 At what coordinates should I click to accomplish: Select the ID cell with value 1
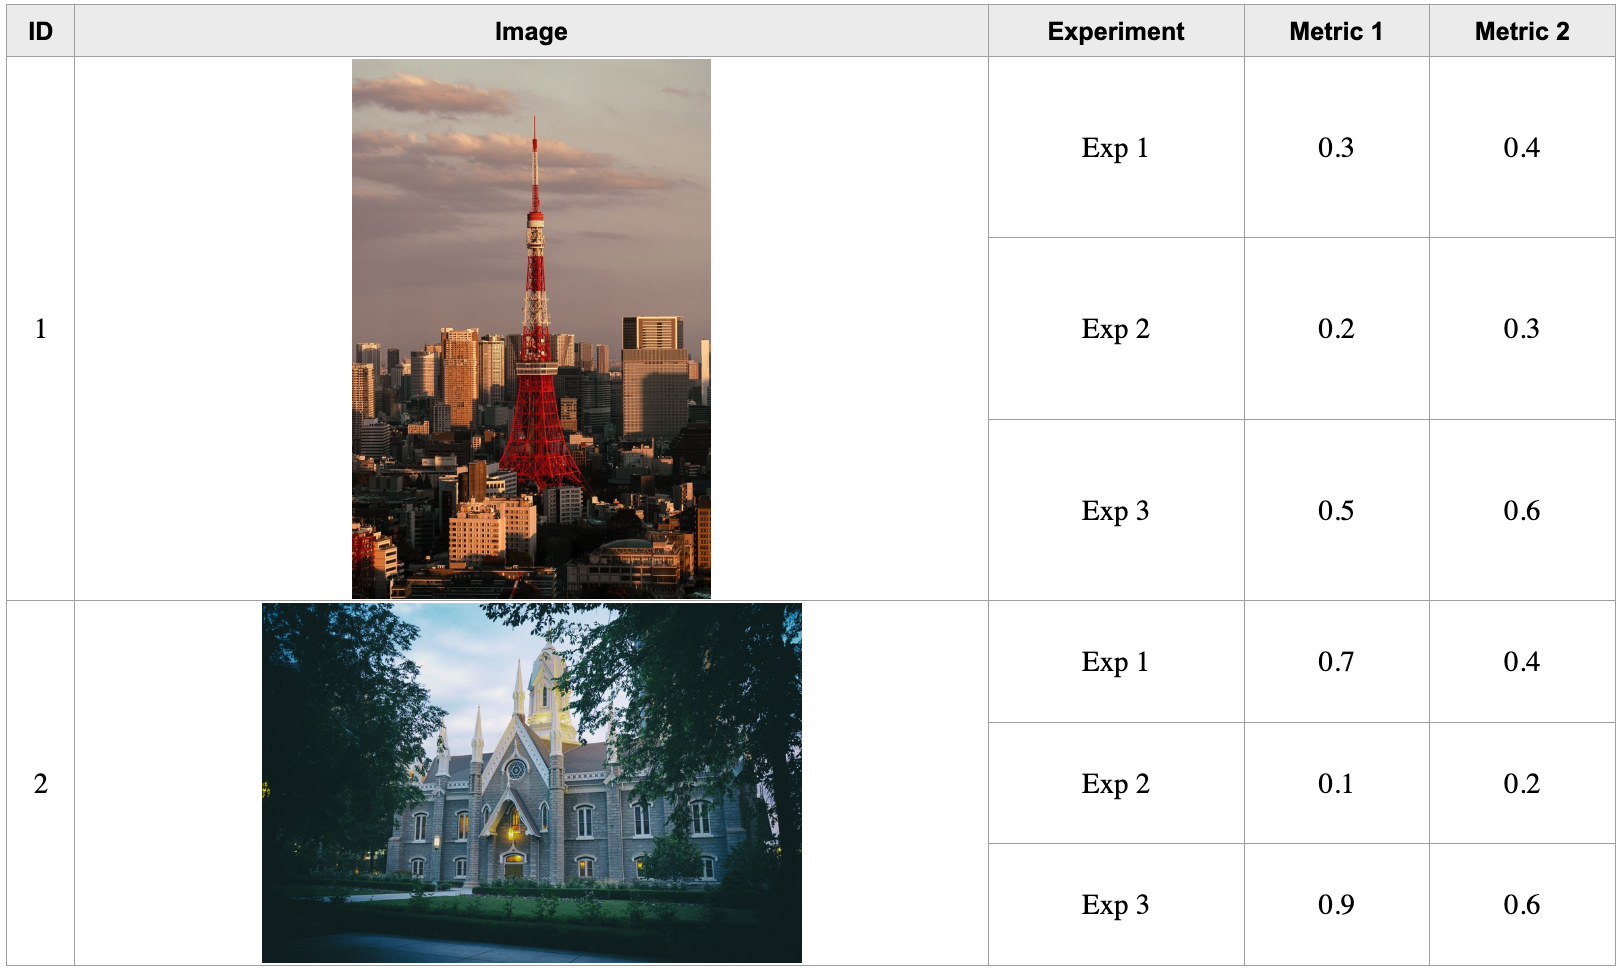(40, 328)
